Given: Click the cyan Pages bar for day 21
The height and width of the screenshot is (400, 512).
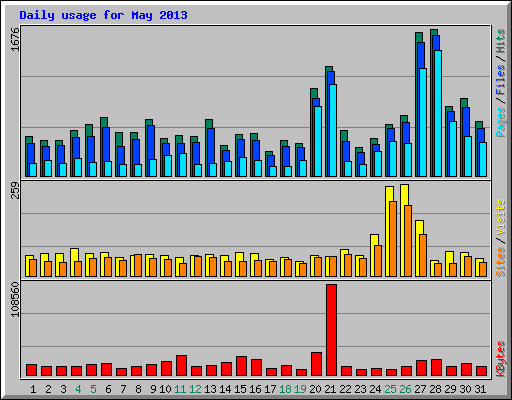Looking at the screenshot, I should pyautogui.click(x=333, y=130).
